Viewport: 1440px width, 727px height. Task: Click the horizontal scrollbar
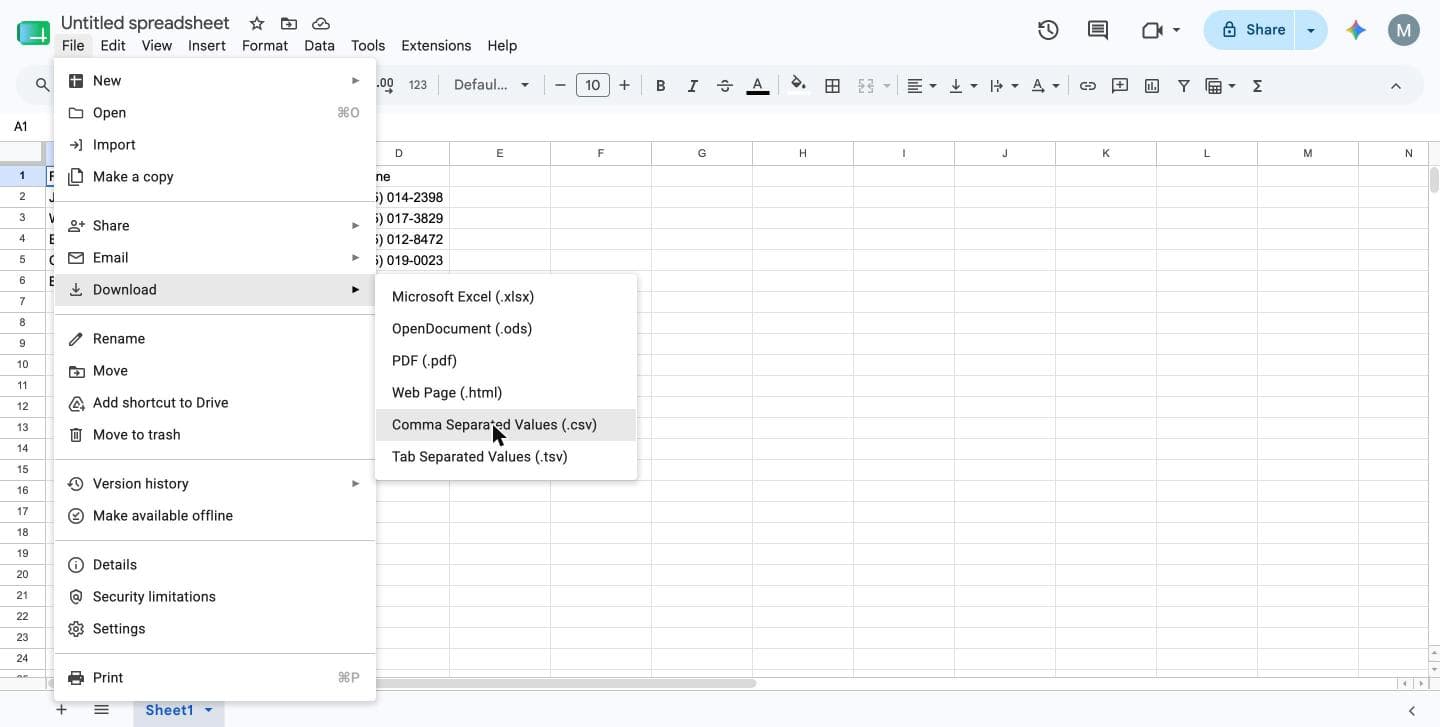[565, 684]
